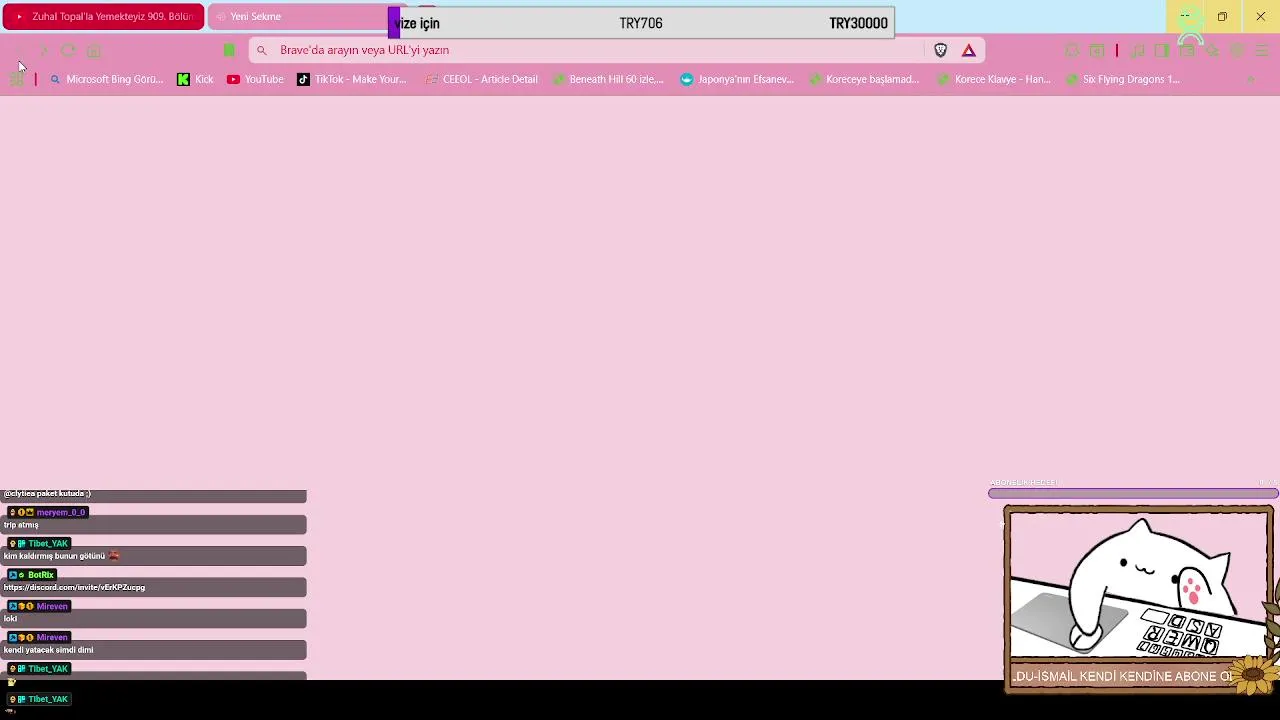Switch to the Yeni Sekme tab

(x=298, y=16)
